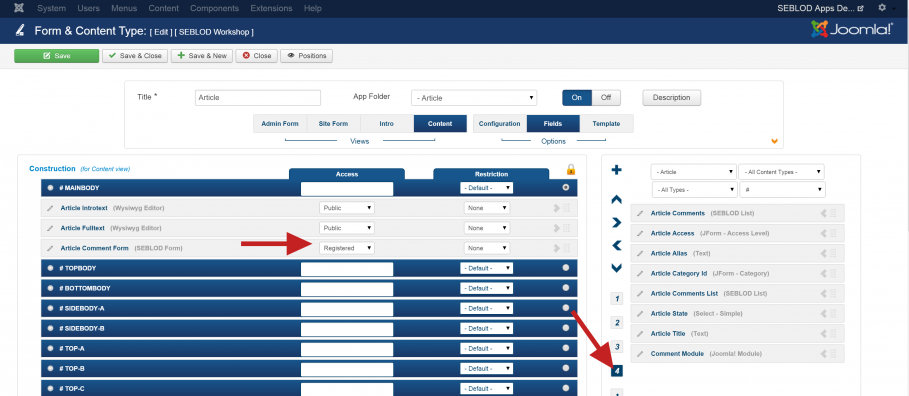Click left-arrow icon on Article Title row
Viewport: 909px width, 396px height.
pos(823,334)
